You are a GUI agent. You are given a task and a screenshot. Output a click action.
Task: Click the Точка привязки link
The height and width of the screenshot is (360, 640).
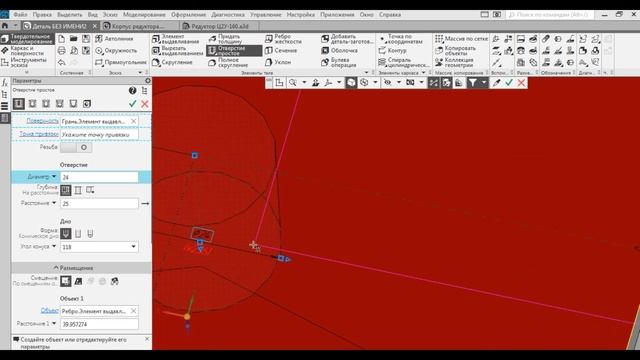click(x=39, y=134)
